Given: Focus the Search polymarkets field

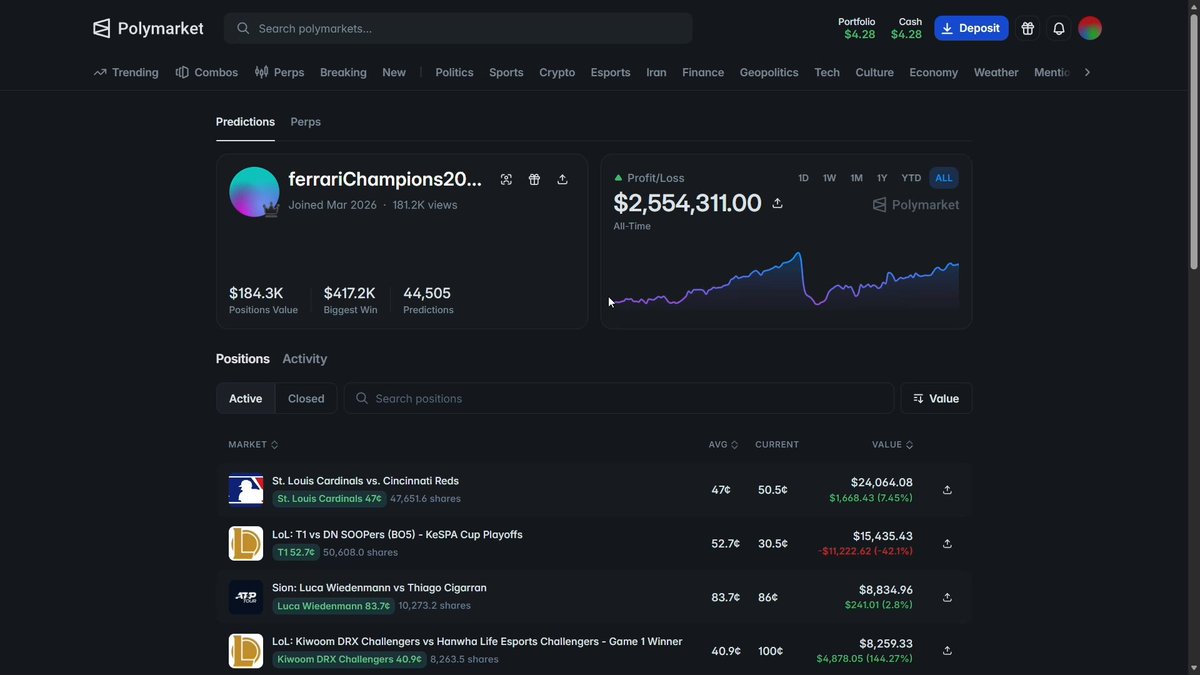Looking at the screenshot, I should pyautogui.click(x=458, y=28).
